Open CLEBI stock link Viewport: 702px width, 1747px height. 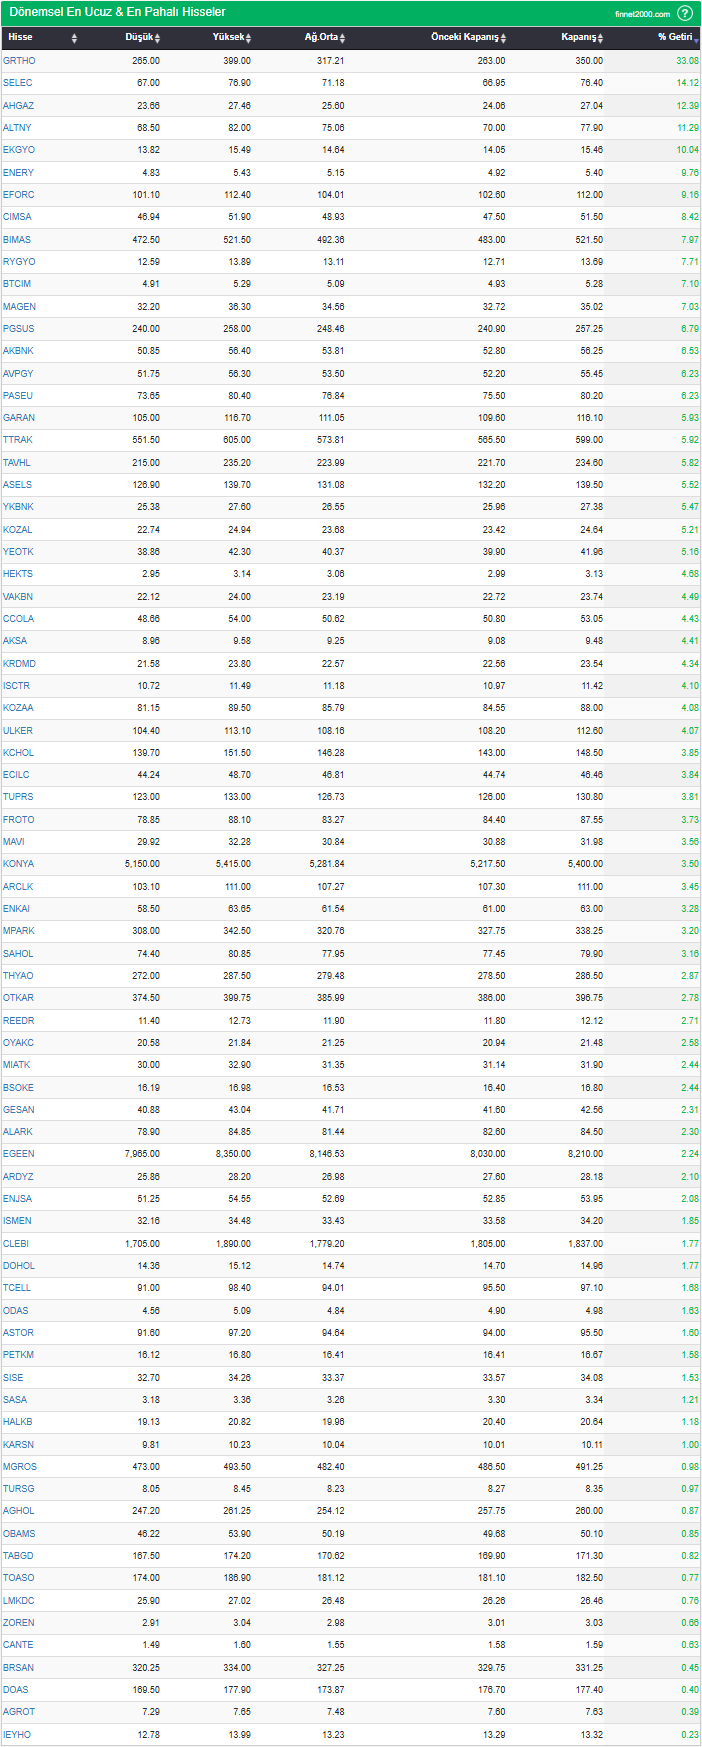[16, 1244]
